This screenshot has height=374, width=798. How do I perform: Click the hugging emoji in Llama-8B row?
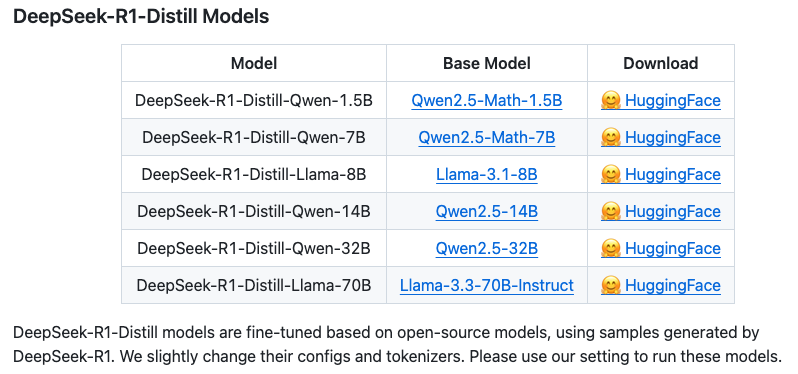tap(611, 175)
